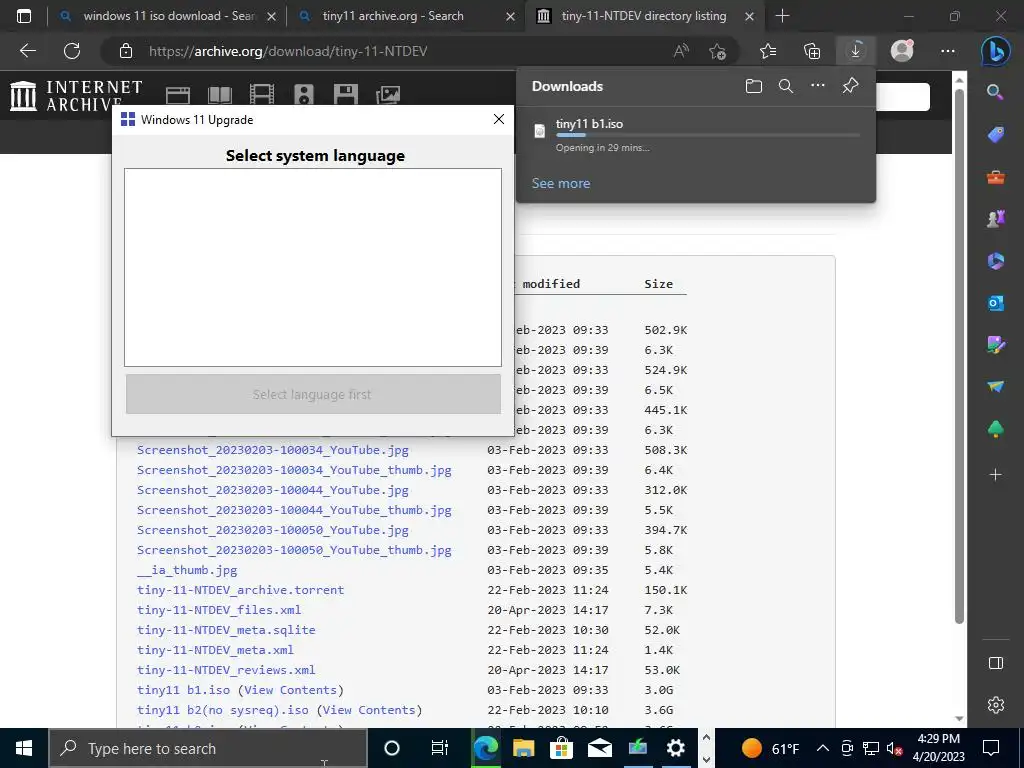Viewport: 1024px width, 768px height.
Task: Open Windows Start menu
Action: coord(24,748)
